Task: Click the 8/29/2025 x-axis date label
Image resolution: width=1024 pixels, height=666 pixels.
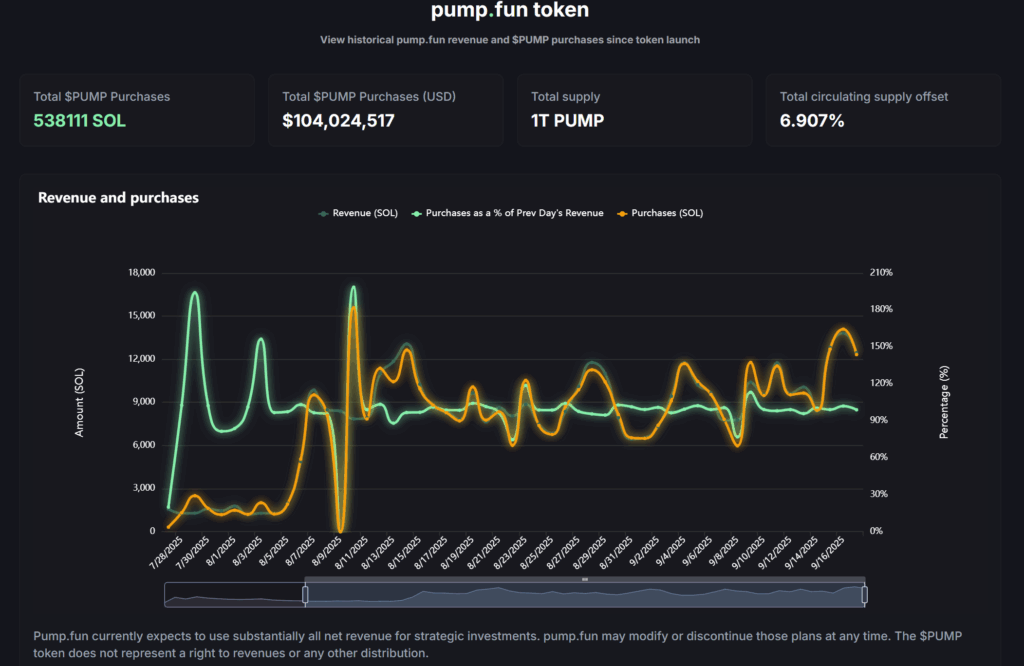Action: tap(590, 552)
